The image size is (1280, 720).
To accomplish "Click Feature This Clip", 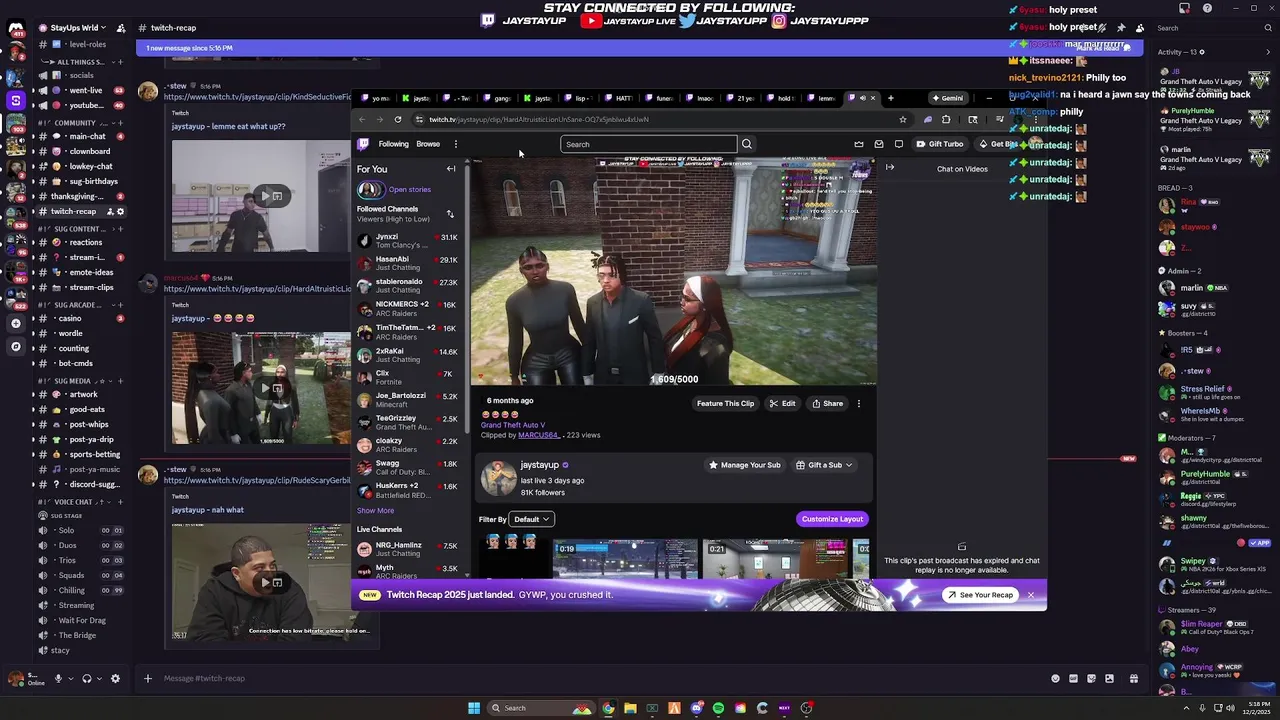I will point(725,404).
